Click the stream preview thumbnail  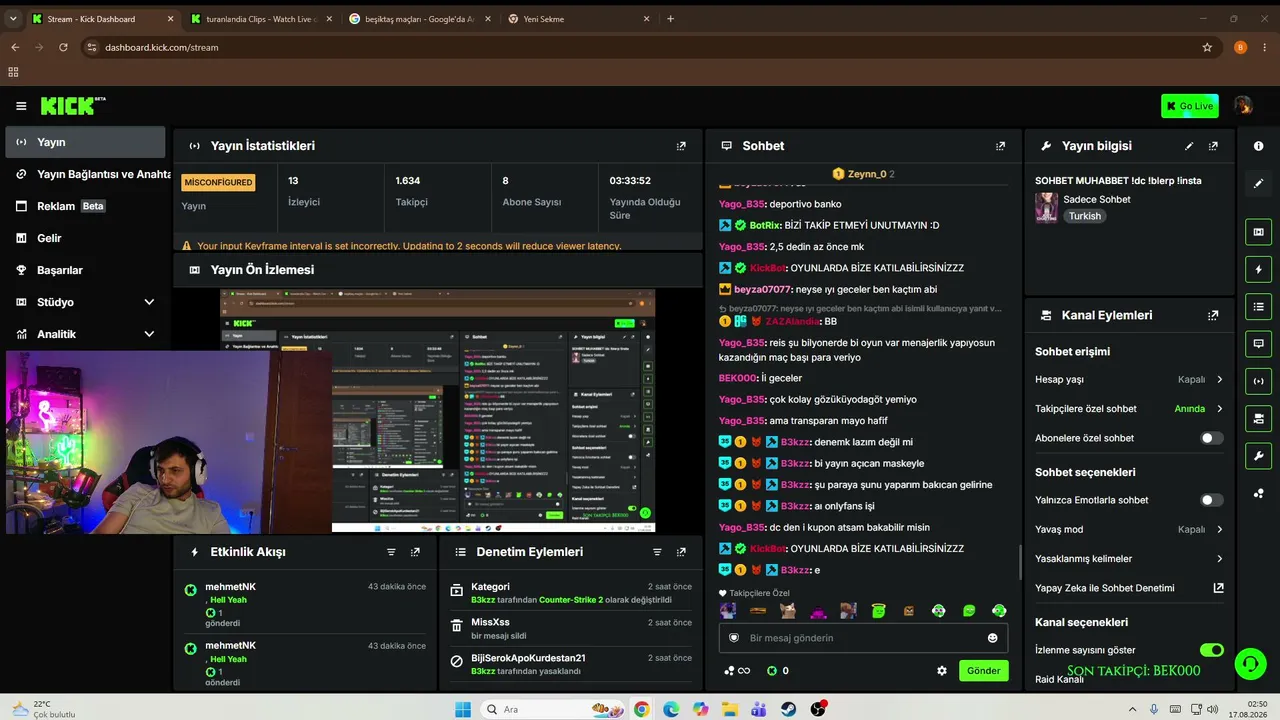pos(438,411)
